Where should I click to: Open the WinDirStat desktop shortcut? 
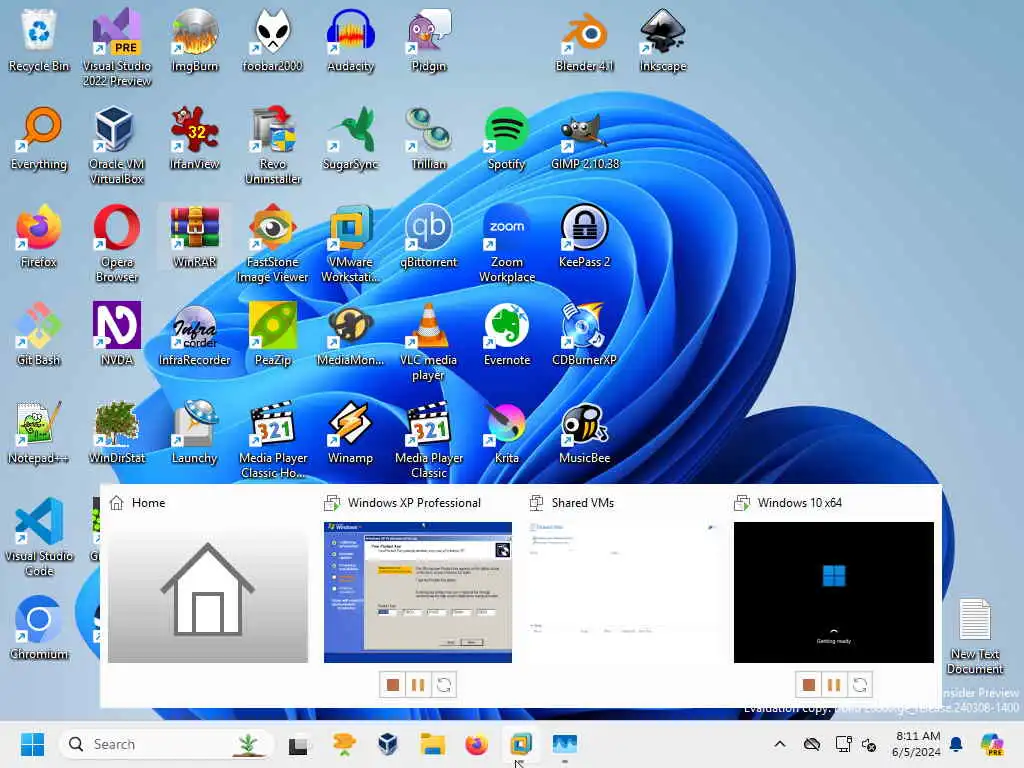pyautogui.click(x=117, y=432)
